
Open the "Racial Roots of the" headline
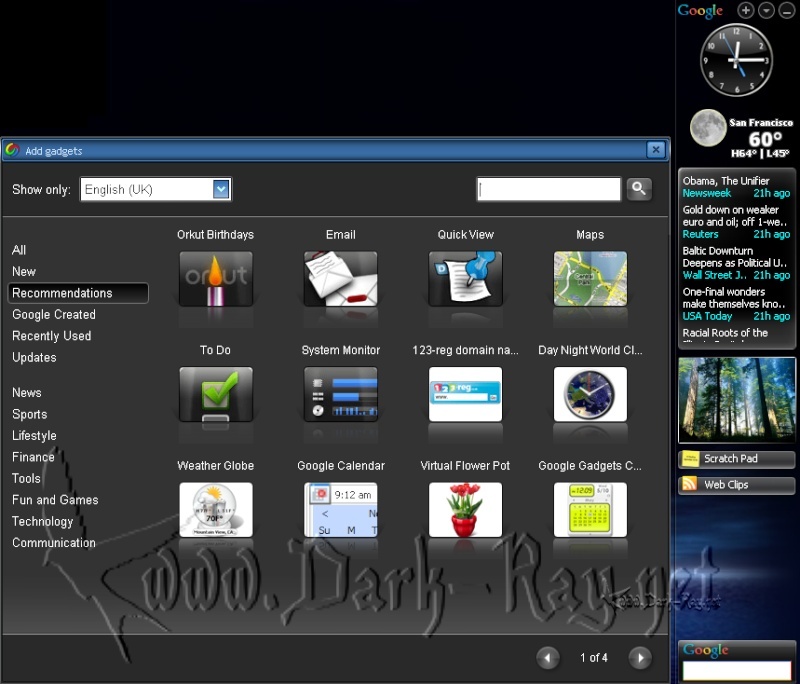[x=725, y=333]
